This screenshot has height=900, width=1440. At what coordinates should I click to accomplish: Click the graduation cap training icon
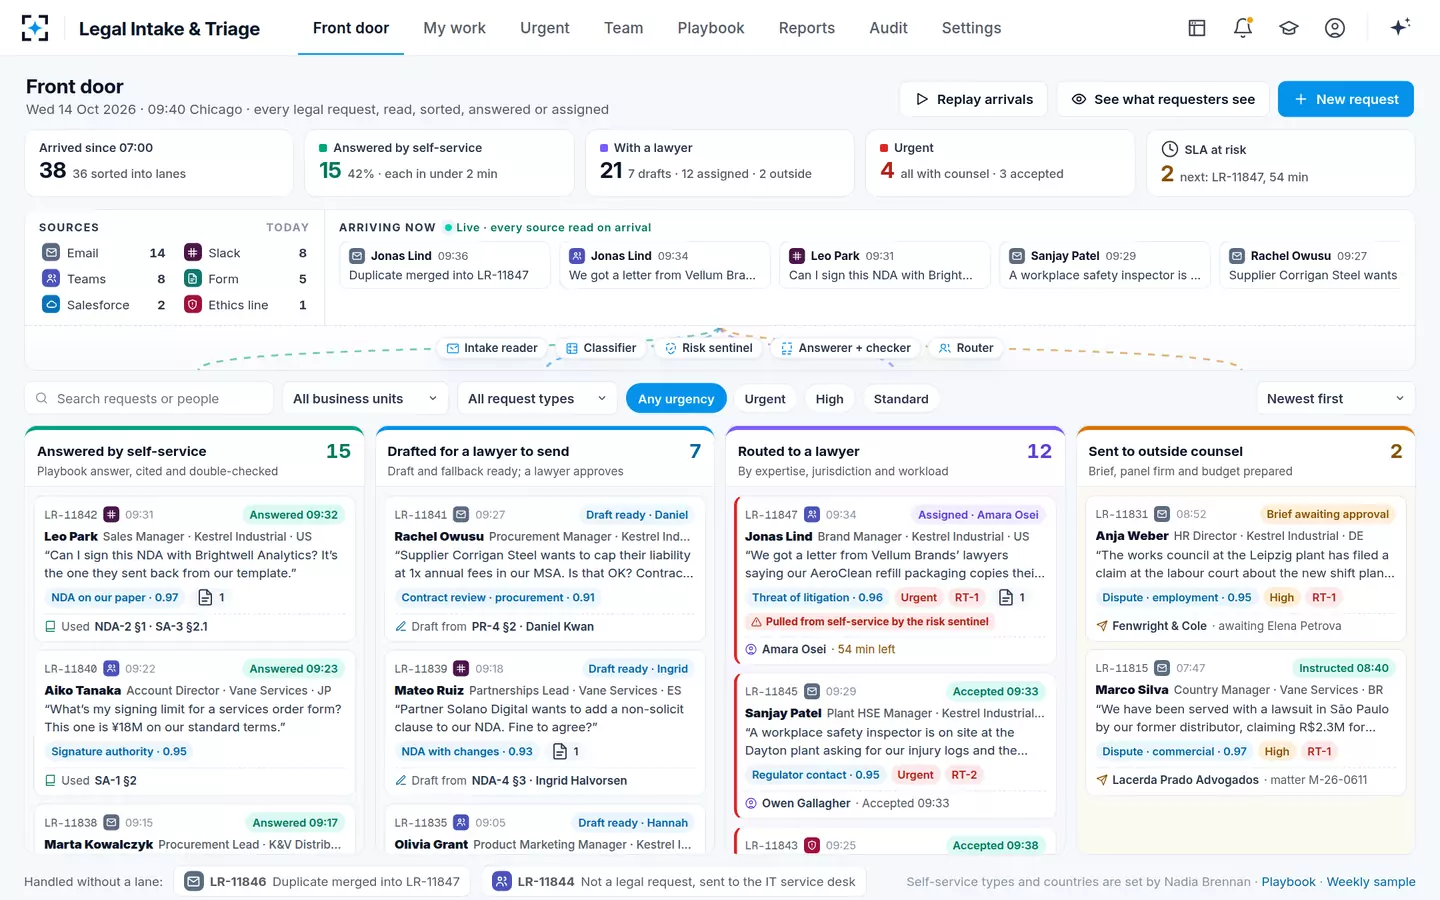1289,28
